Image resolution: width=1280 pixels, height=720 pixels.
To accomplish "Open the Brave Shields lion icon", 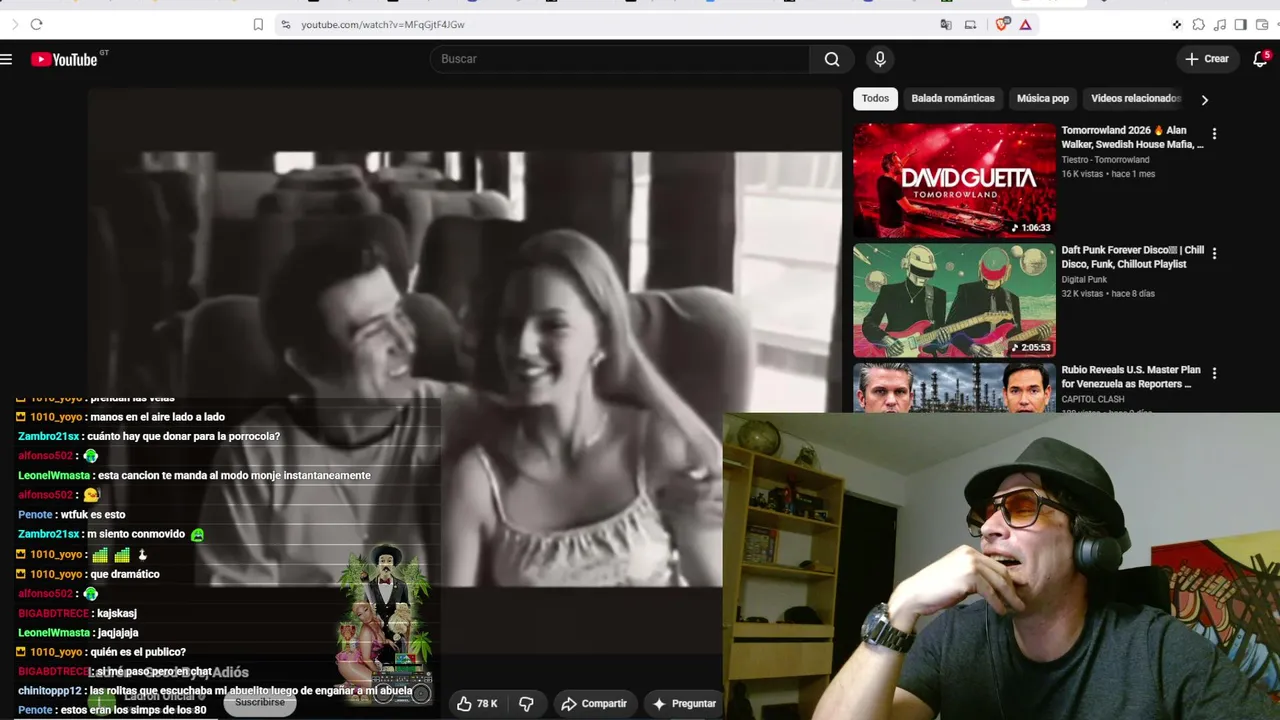I will click(1002, 24).
